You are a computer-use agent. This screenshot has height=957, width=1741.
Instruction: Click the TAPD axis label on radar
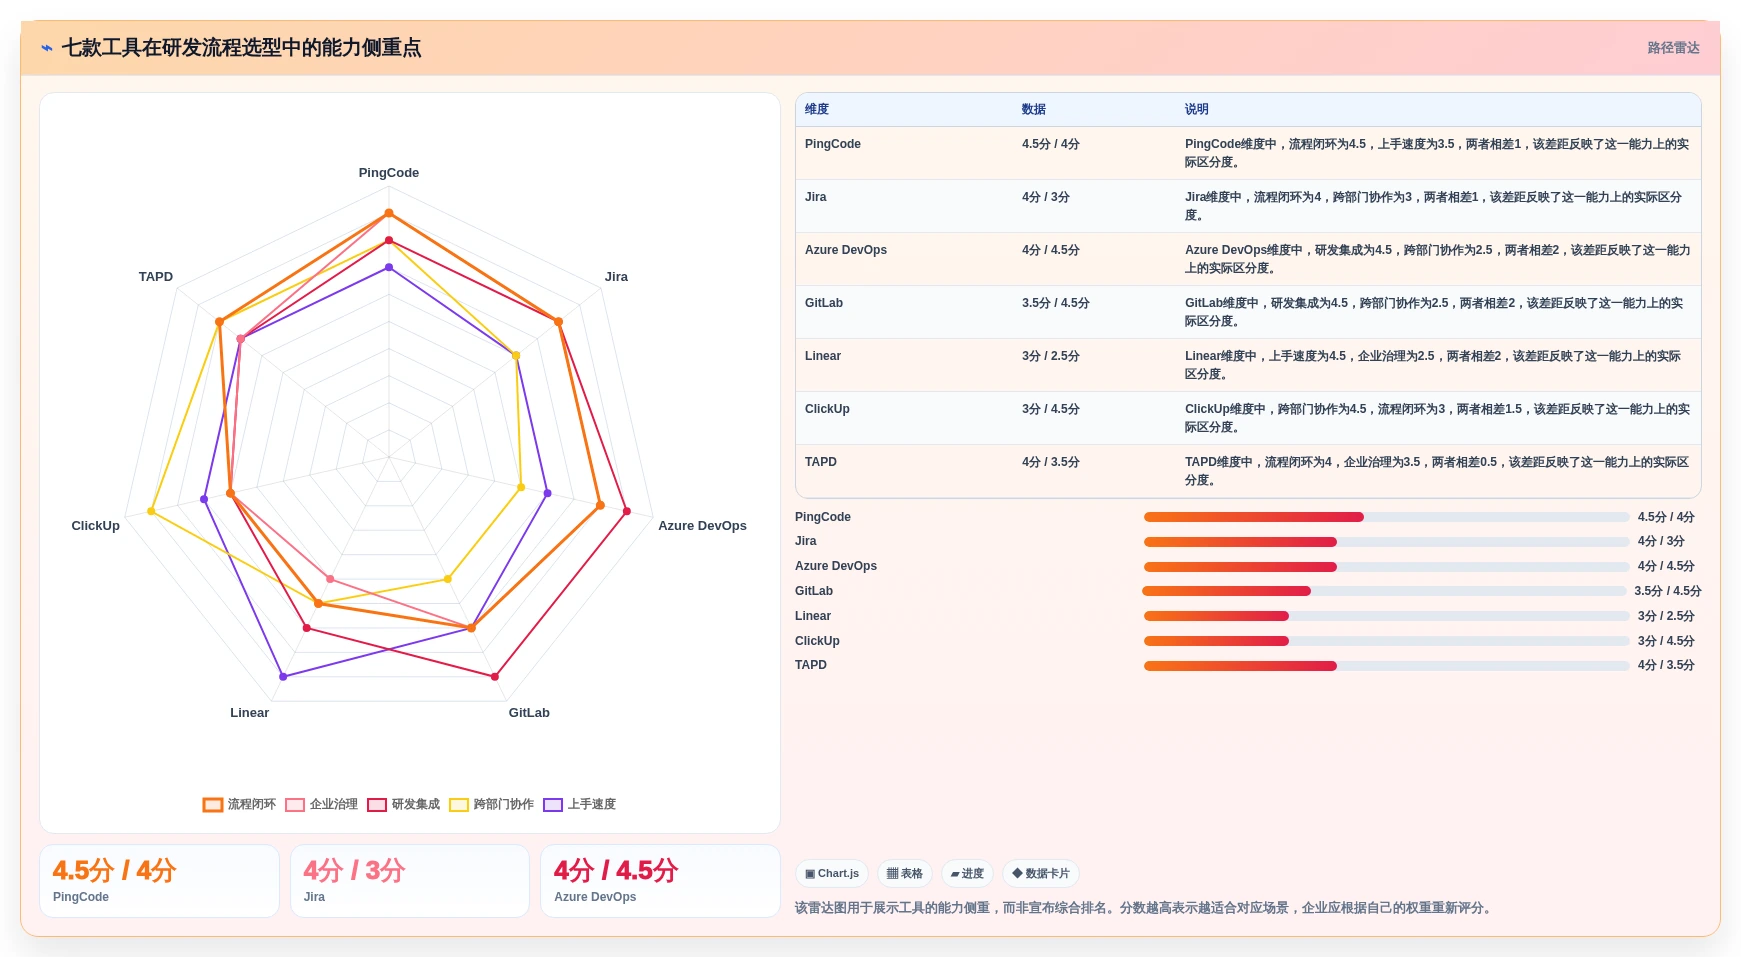pyautogui.click(x=156, y=277)
